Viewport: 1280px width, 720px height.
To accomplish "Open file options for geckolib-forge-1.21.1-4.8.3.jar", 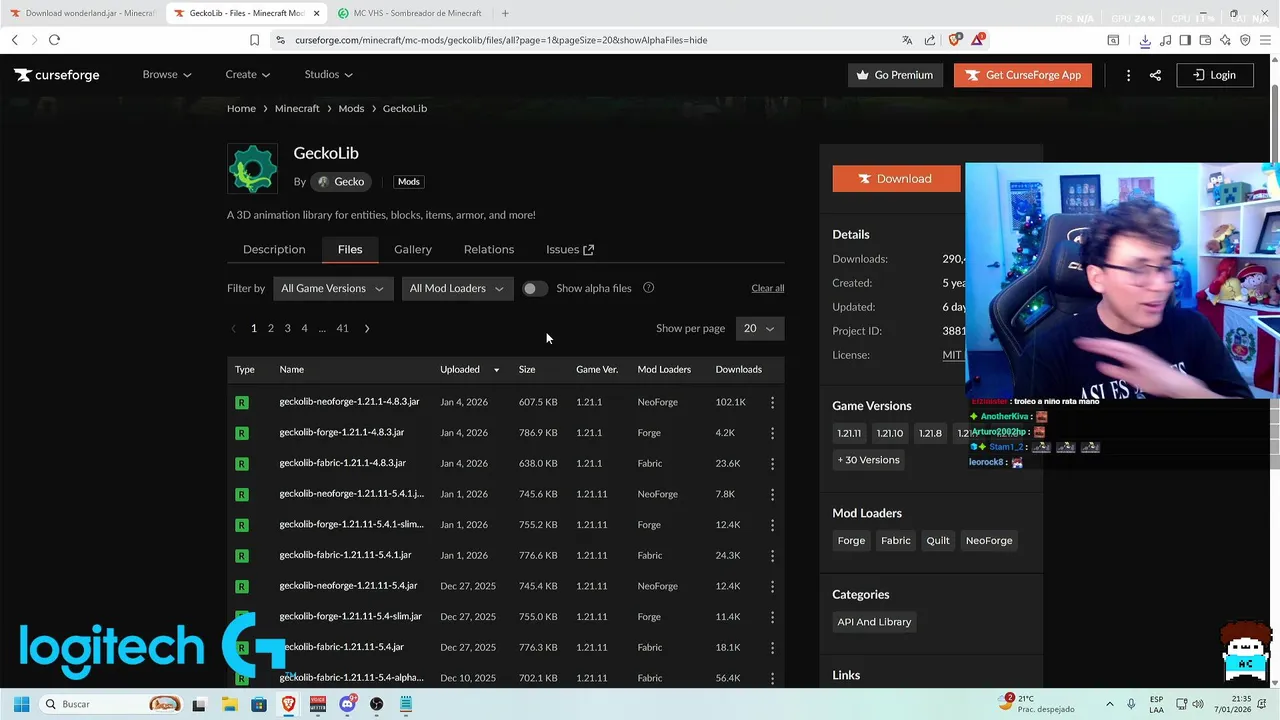I will [772, 433].
